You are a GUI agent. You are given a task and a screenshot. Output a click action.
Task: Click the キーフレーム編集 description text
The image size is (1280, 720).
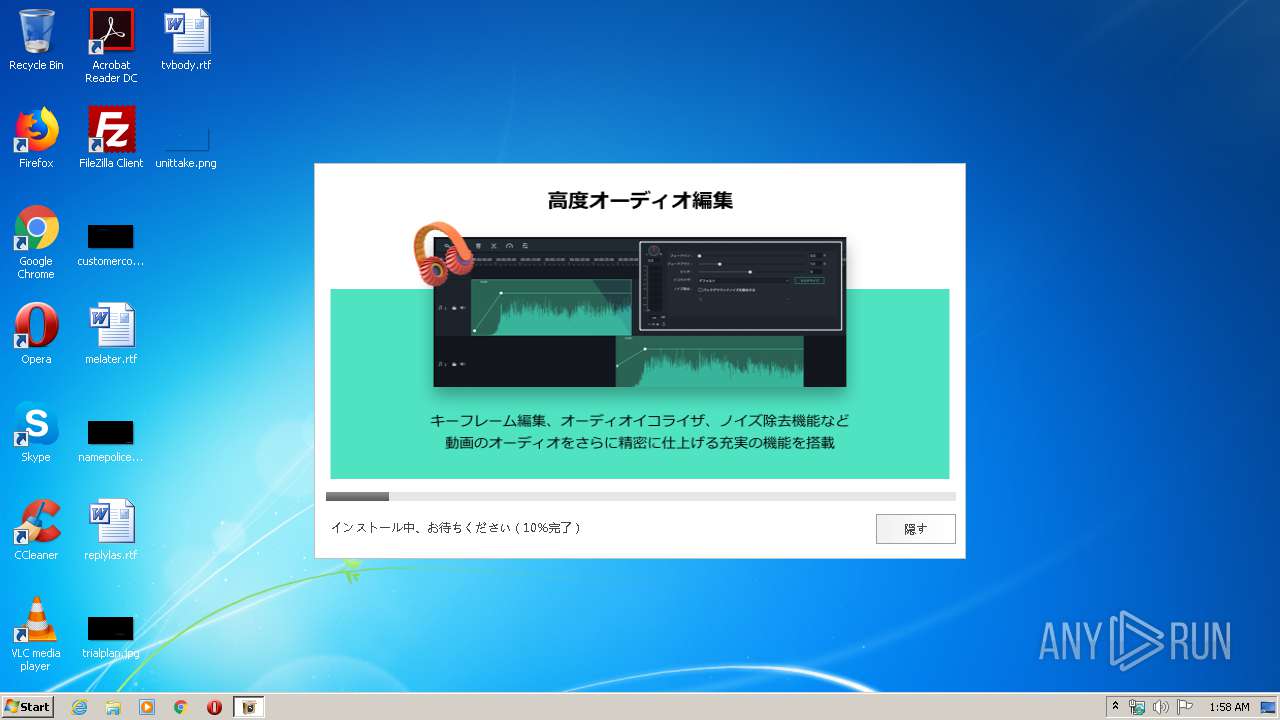pos(640,431)
